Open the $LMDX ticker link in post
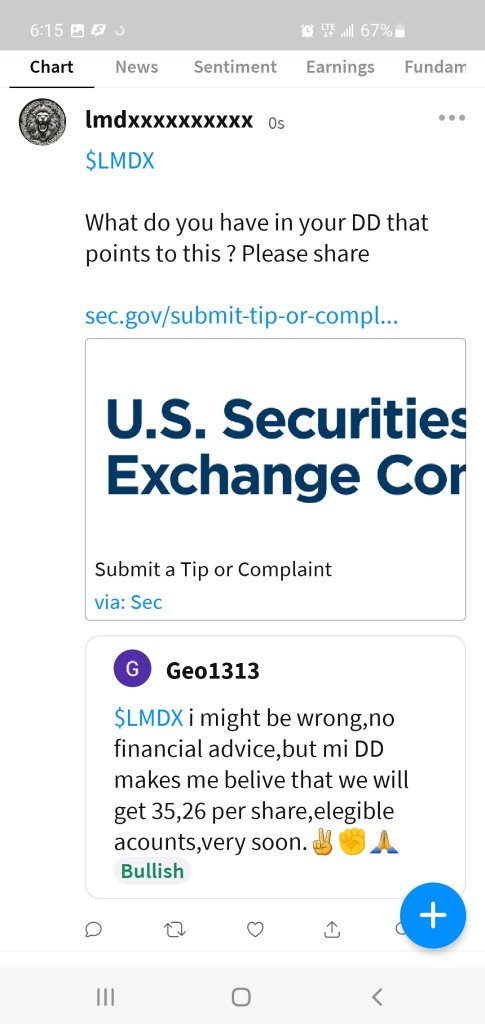 119,161
